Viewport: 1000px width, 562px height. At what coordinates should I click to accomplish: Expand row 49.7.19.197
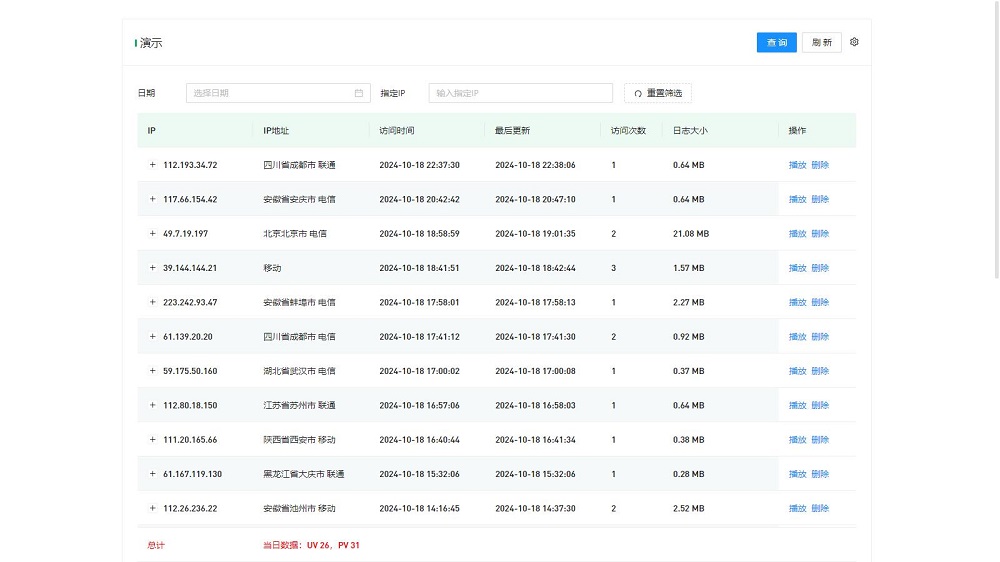point(152,233)
